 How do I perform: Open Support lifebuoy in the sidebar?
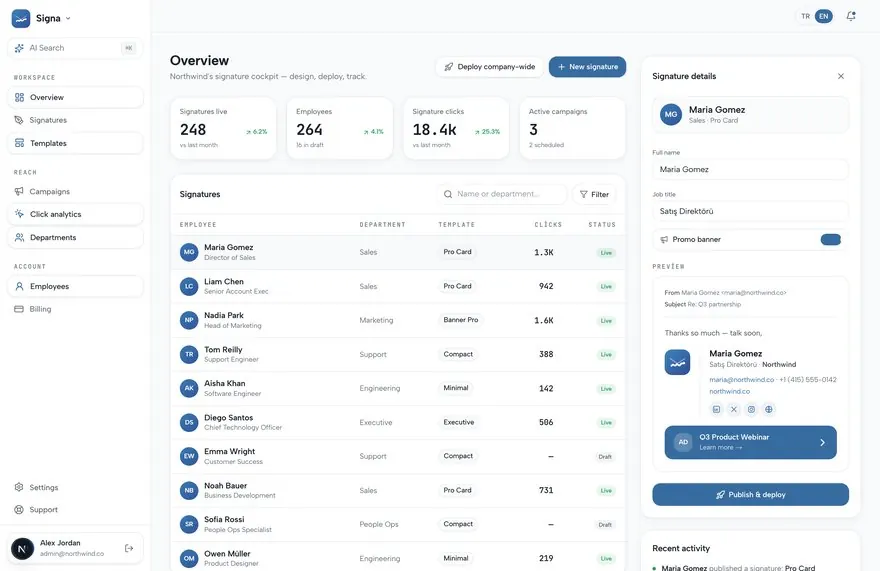tap(19, 510)
